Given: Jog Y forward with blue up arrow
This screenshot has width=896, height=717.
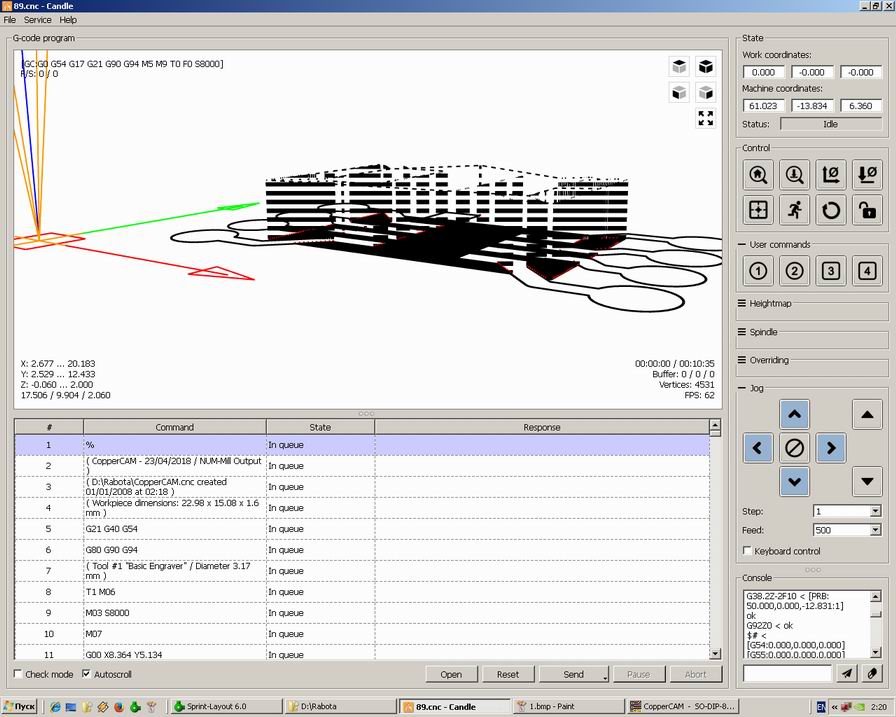Looking at the screenshot, I should point(794,414).
